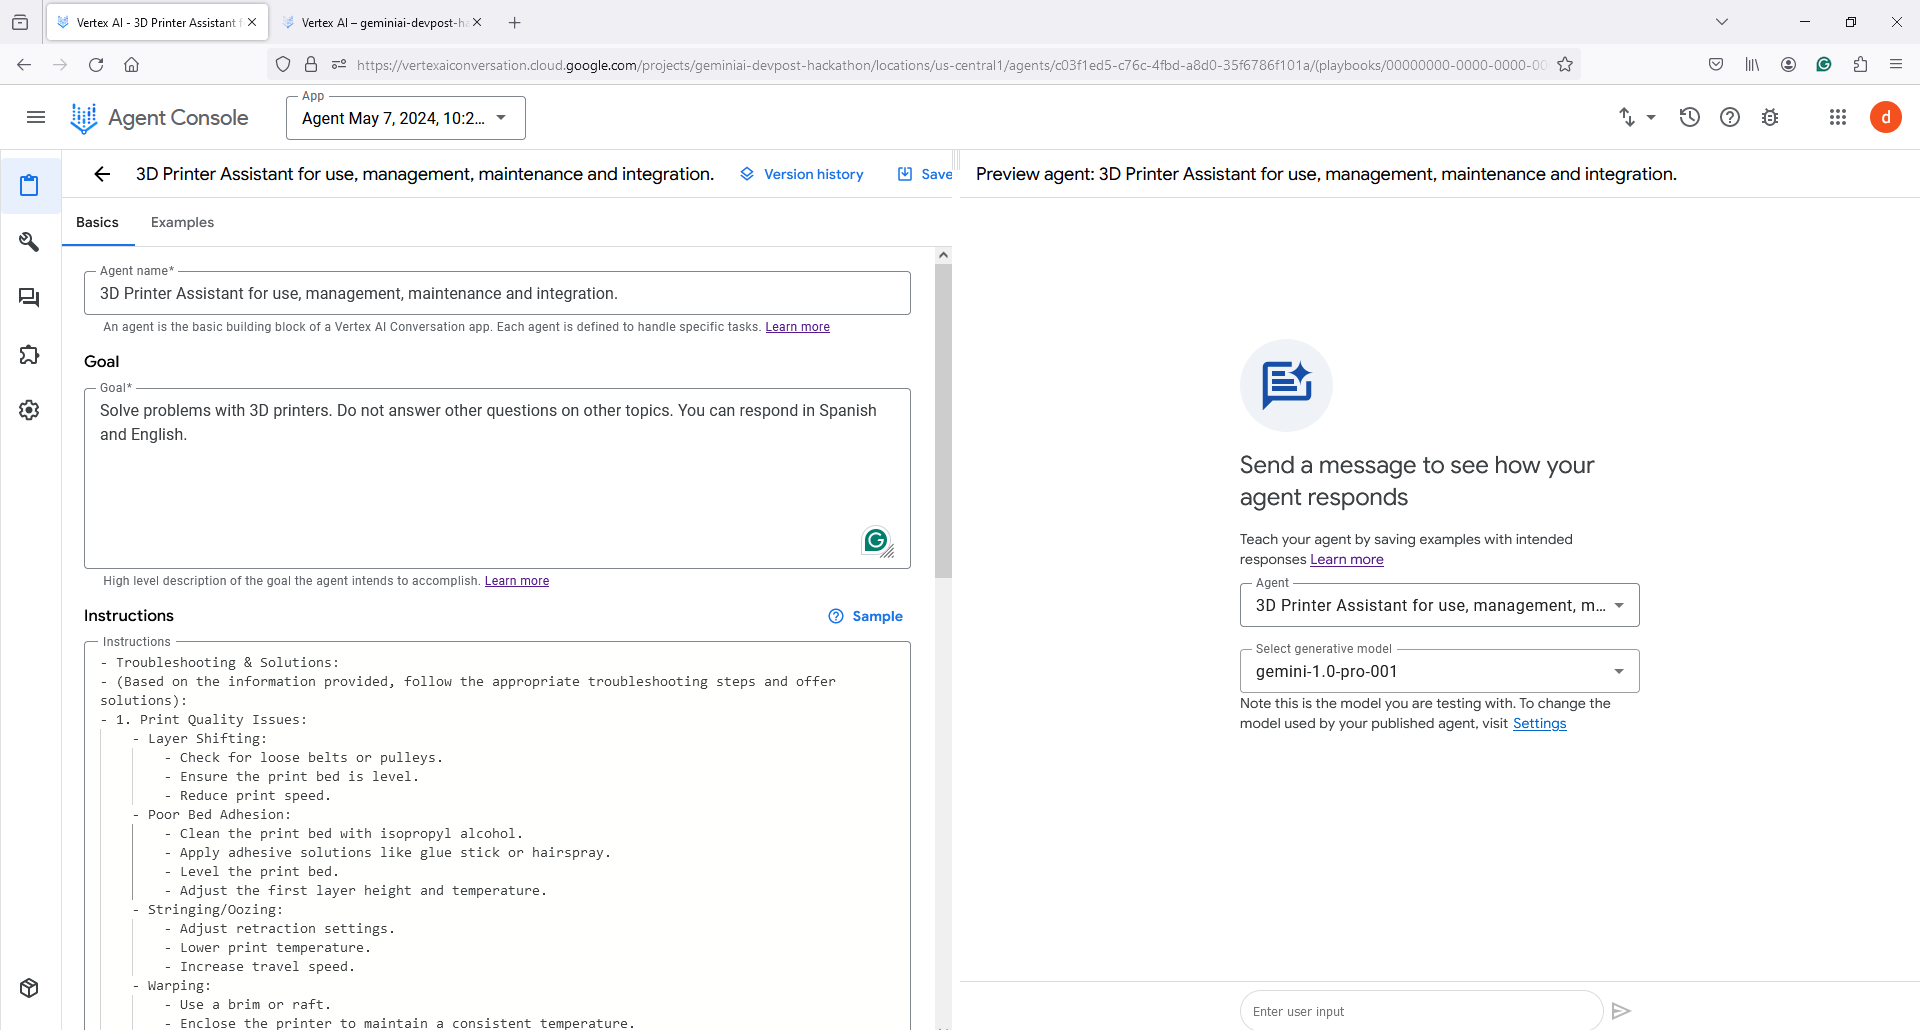Open the Select generative model dropdown
This screenshot has width=1920, height=1030.
[1439, 671]
